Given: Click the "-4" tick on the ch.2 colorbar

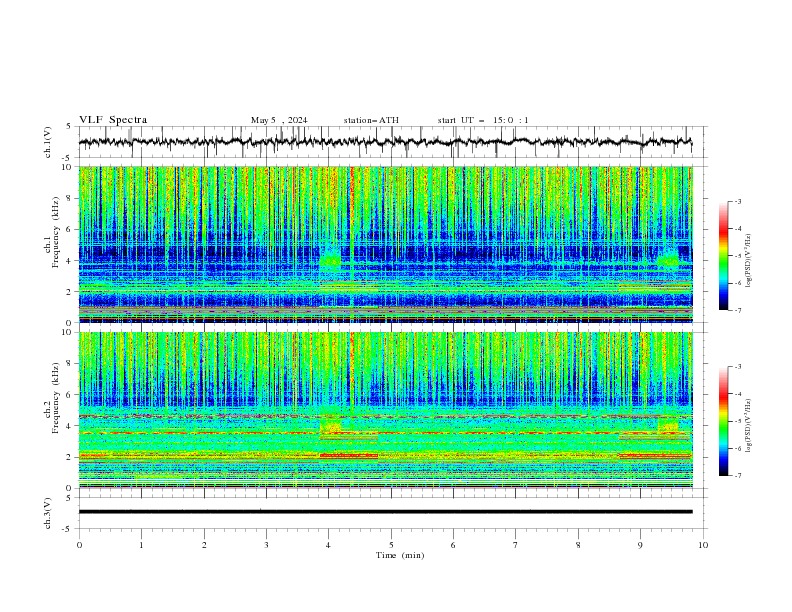Looking at the screenshot, I should 738,394.
